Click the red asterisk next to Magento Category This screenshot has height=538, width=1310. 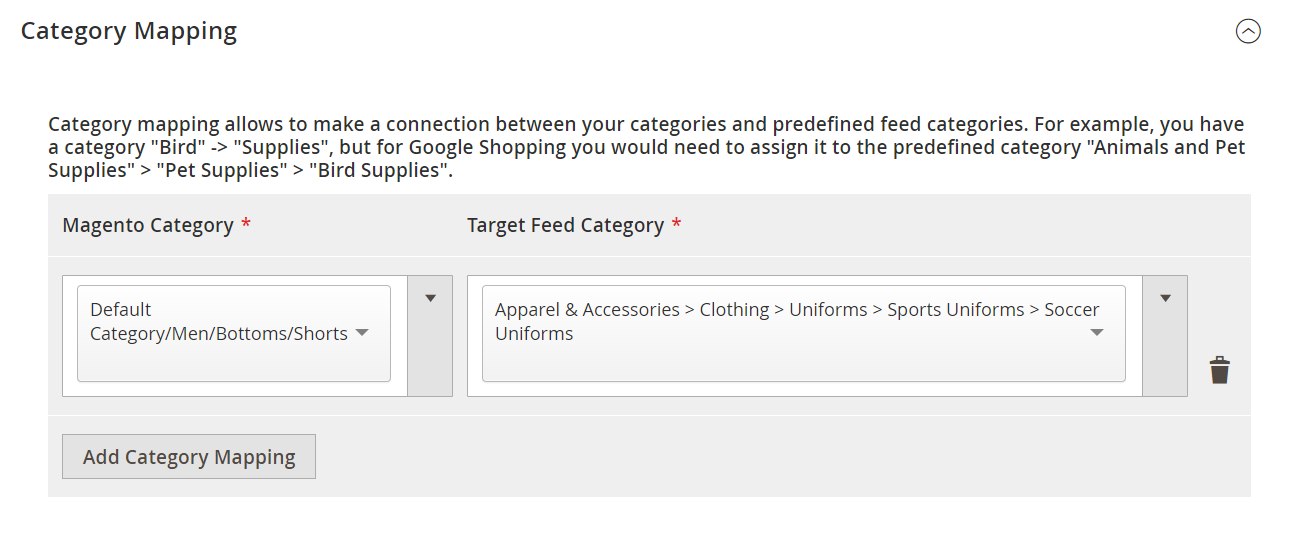coord(246,224)
